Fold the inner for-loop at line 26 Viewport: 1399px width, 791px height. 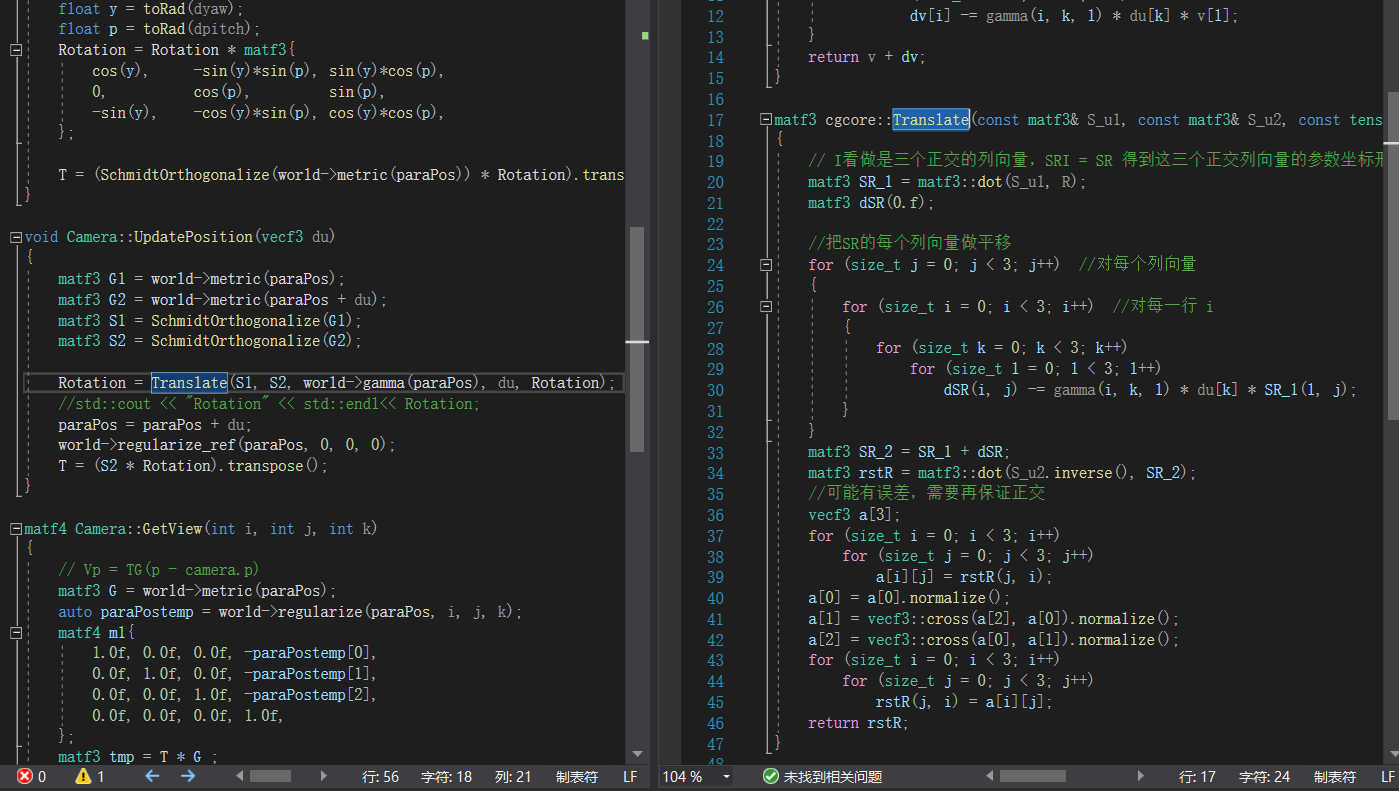(x=765, y=307)
